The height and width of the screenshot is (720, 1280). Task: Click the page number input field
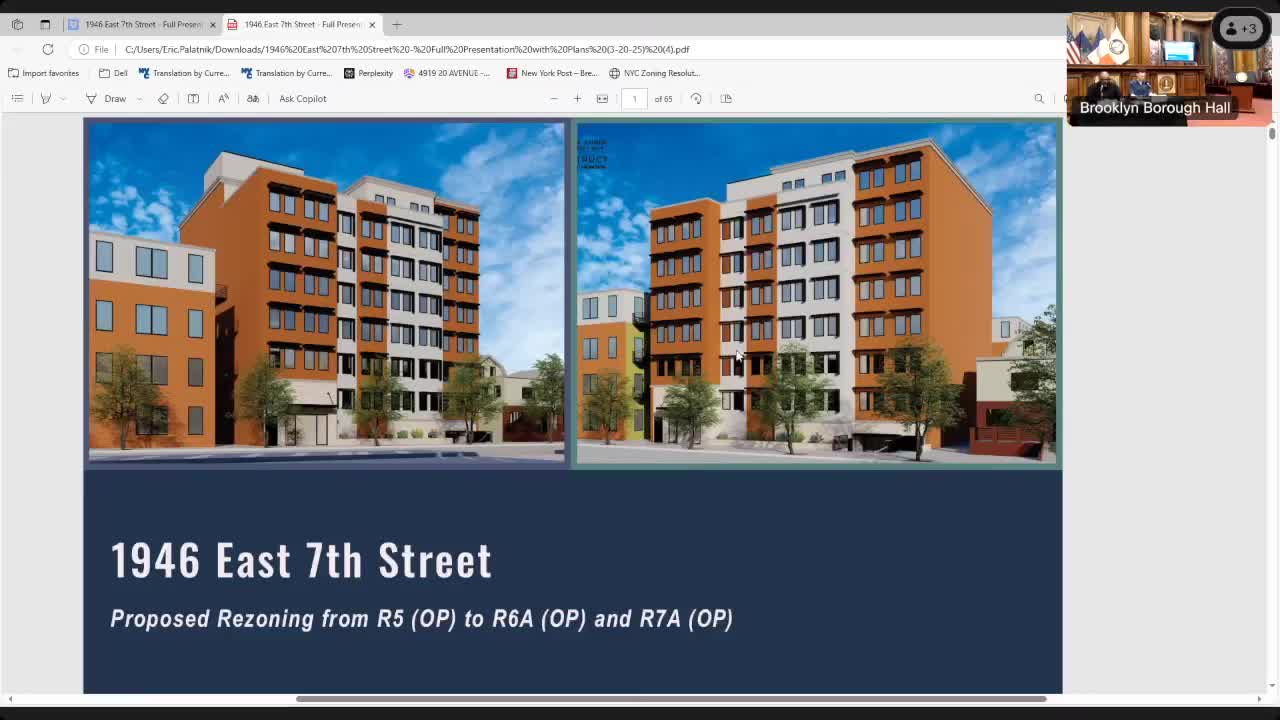coord(634,98)
